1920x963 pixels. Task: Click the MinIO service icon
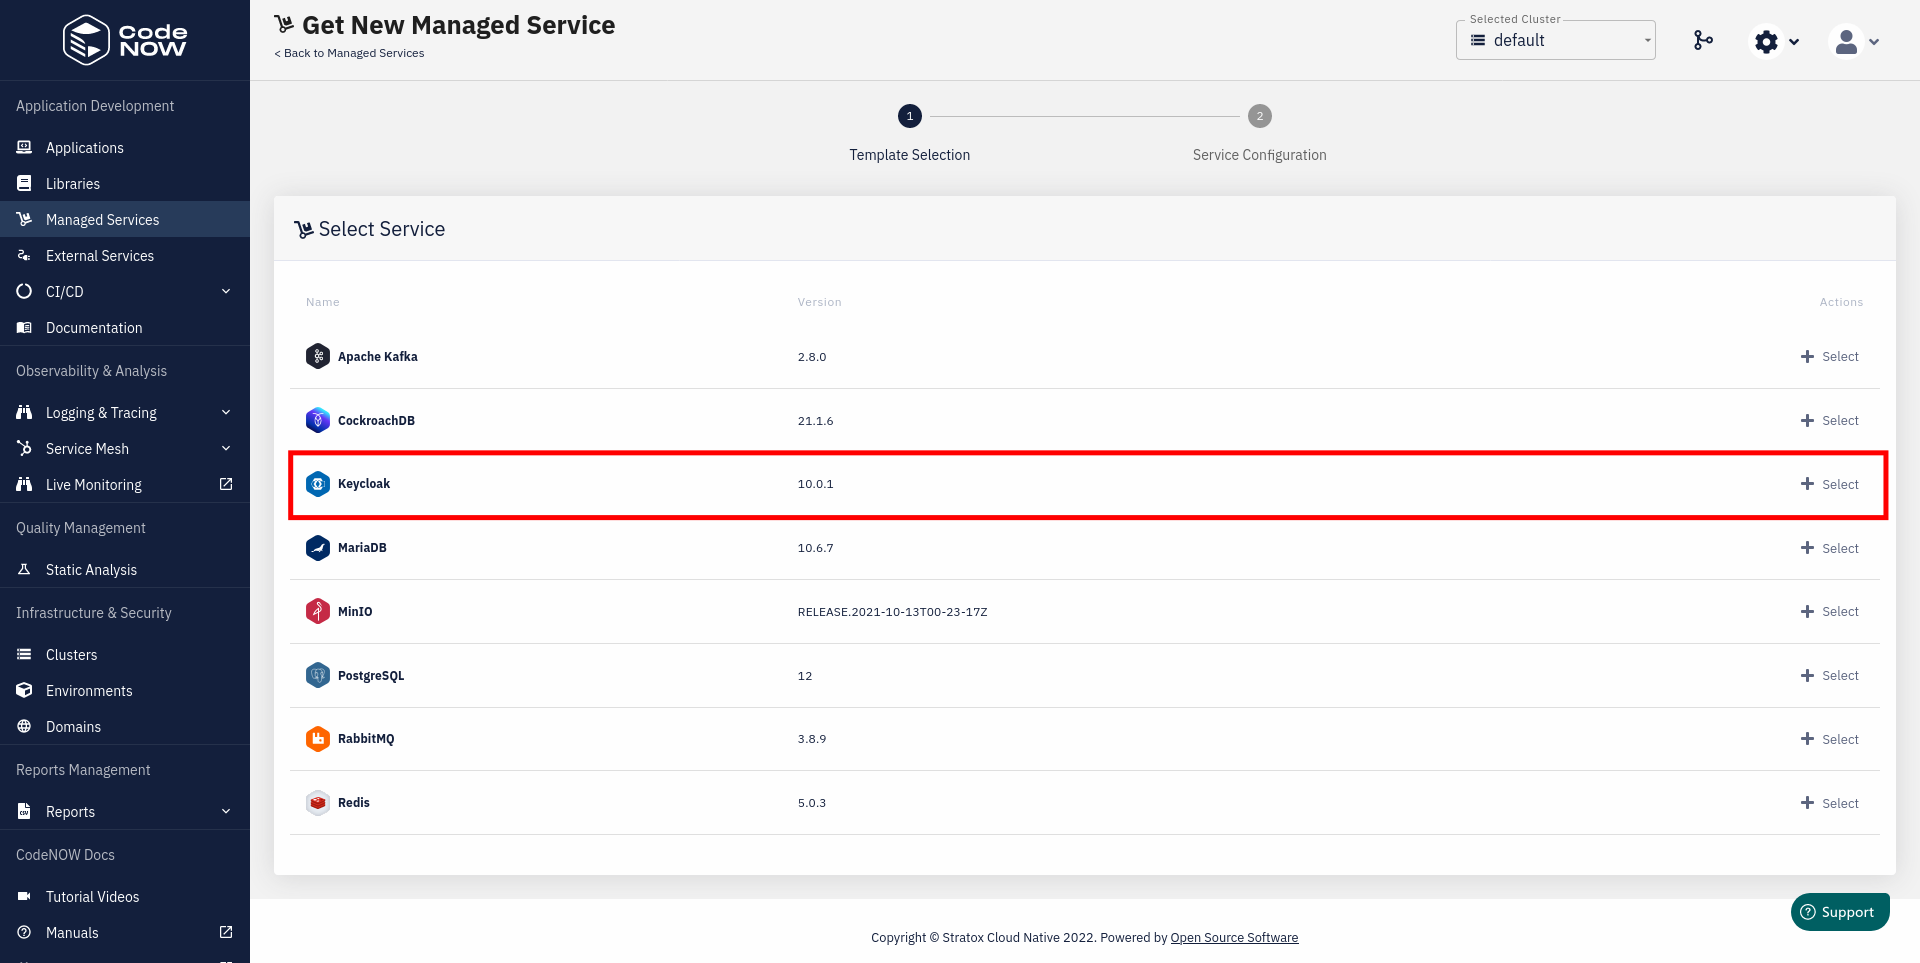(x=318, y=611)
